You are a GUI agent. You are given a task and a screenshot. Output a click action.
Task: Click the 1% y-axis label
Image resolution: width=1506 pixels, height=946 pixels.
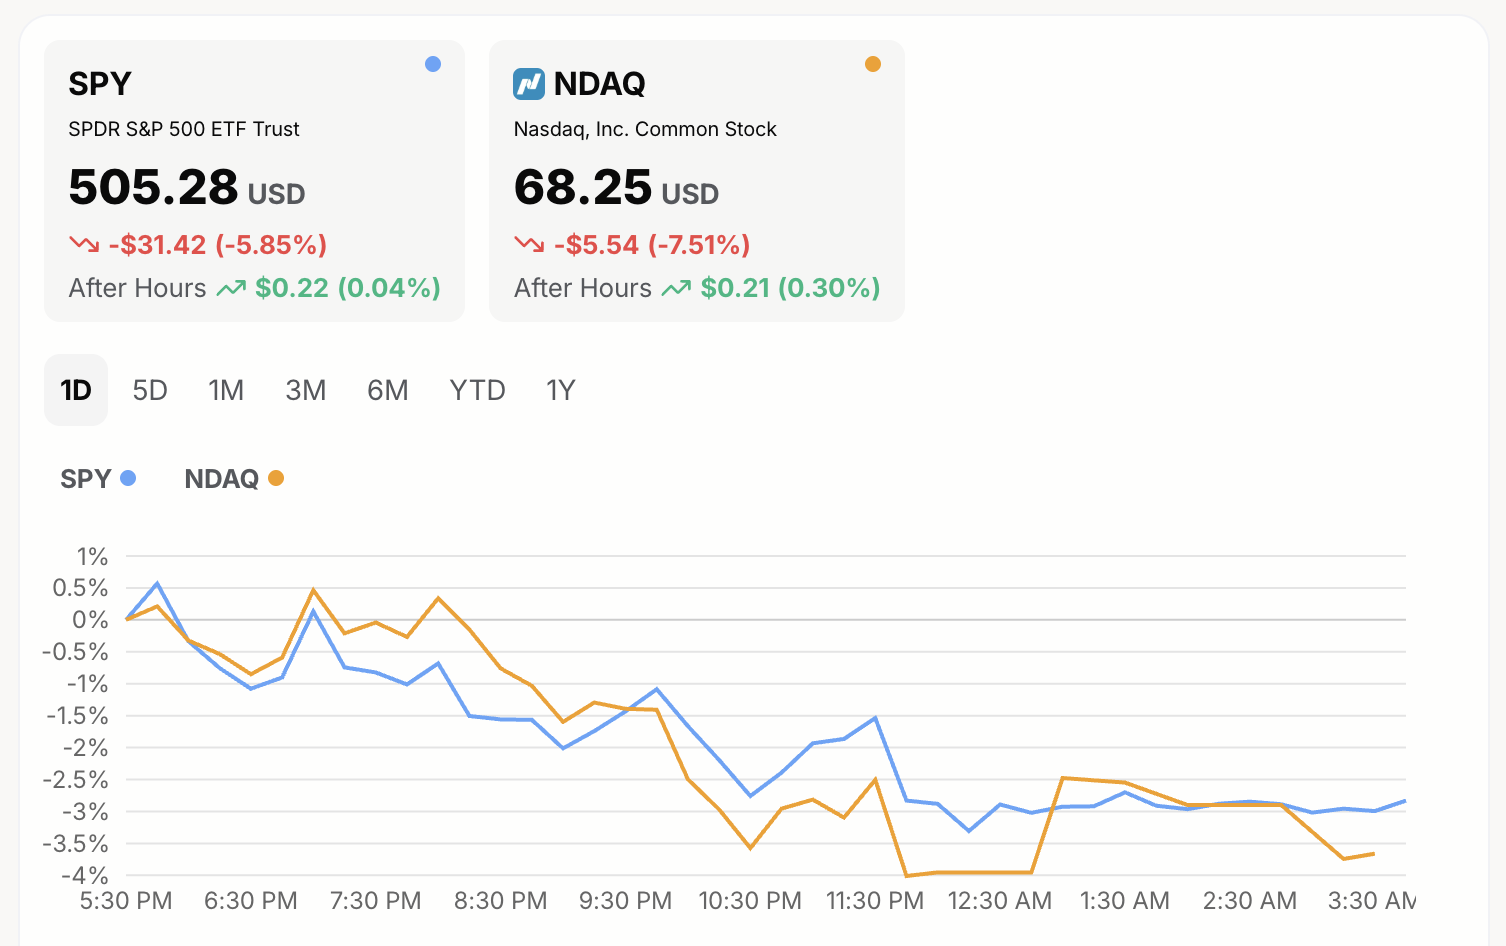click(92, 556)
